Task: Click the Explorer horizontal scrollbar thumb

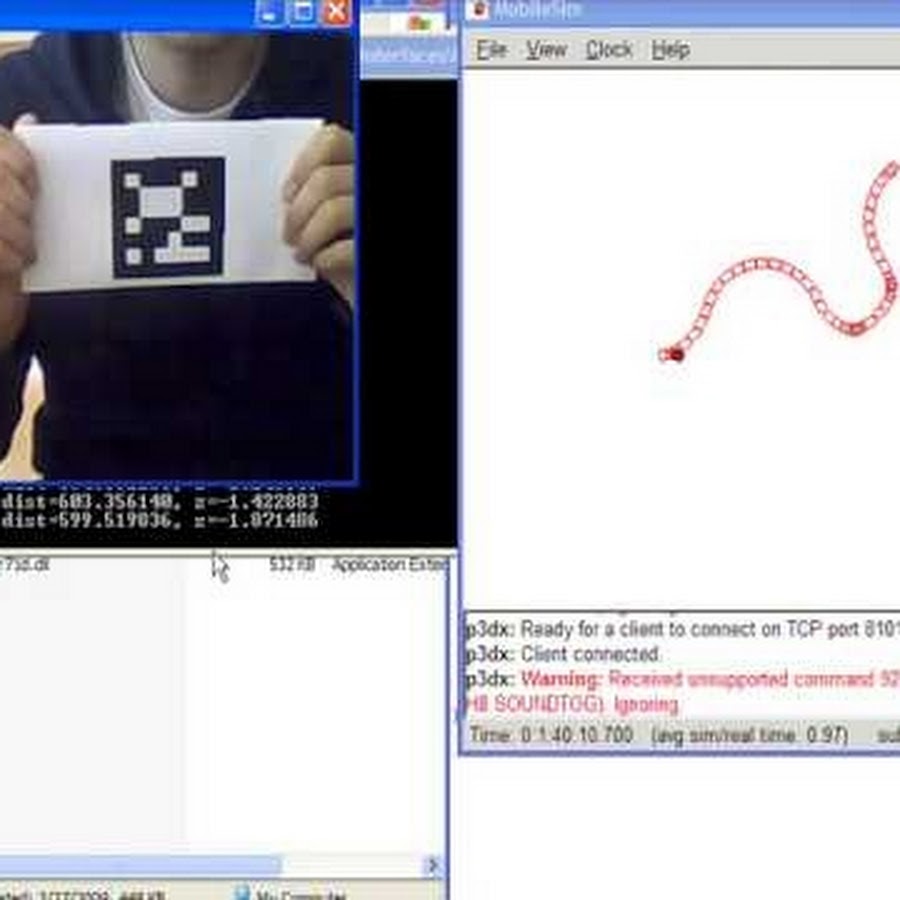Action: pos(140,865)
